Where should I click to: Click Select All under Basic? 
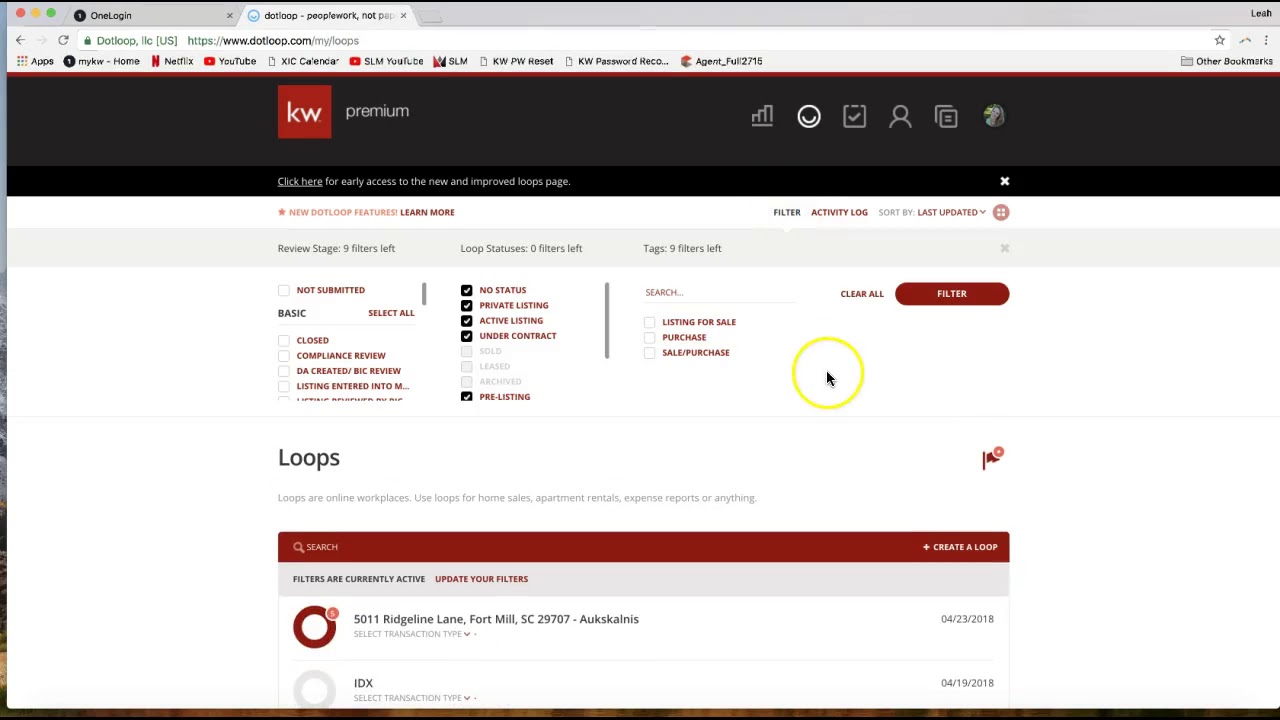click(x=391, y=313)
